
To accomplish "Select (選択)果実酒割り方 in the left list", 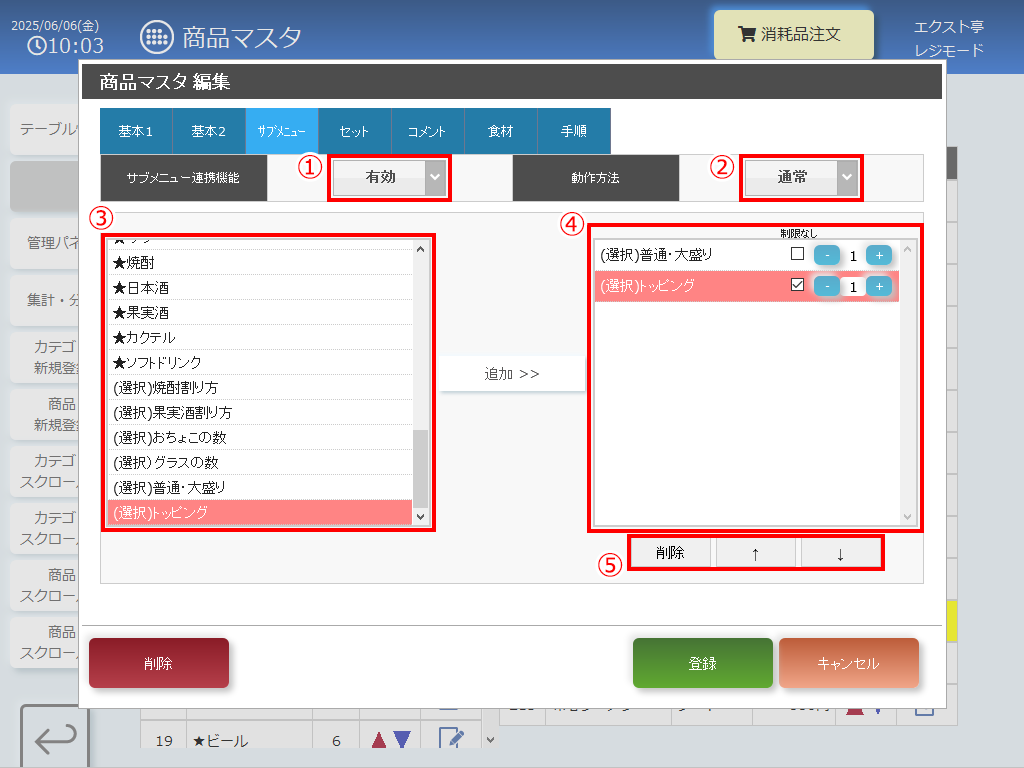I will pos(260,412).
